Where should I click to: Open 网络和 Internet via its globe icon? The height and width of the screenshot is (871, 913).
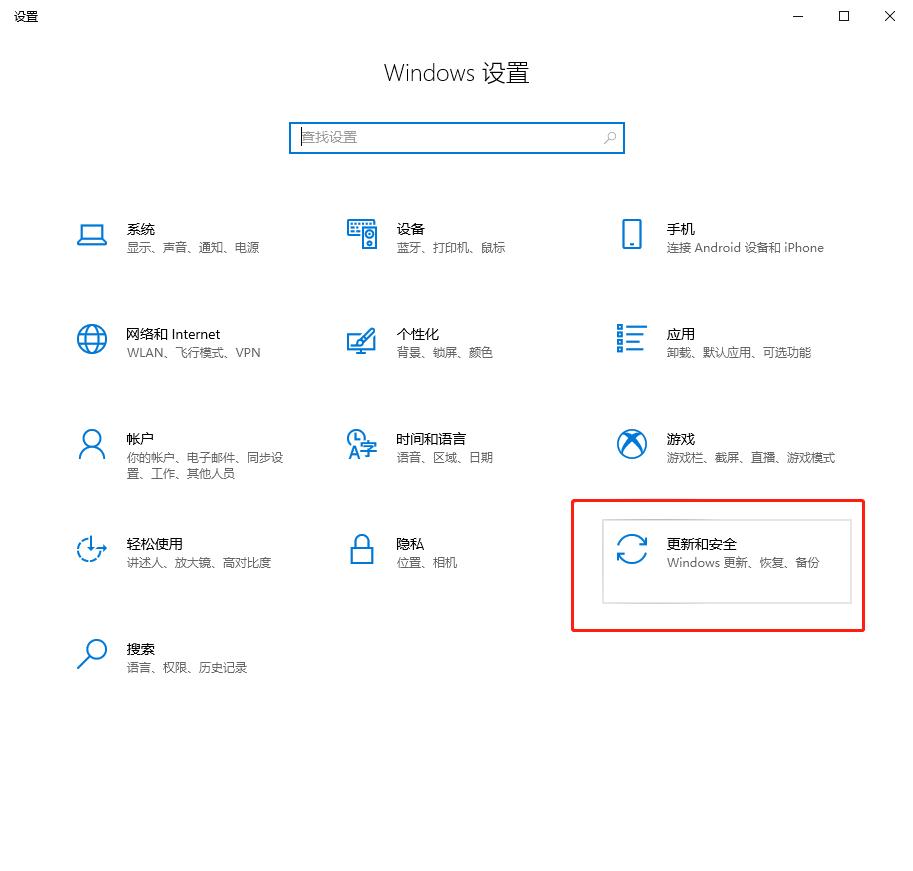coord(92,339)
